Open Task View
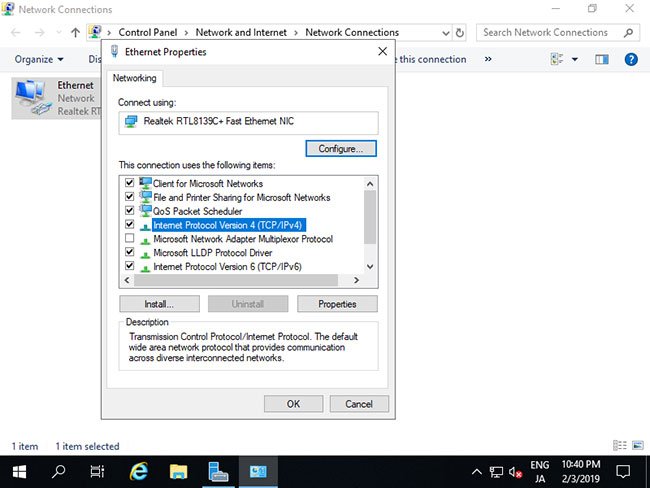Viewport: 650px width, 488px height. [97, 472]
